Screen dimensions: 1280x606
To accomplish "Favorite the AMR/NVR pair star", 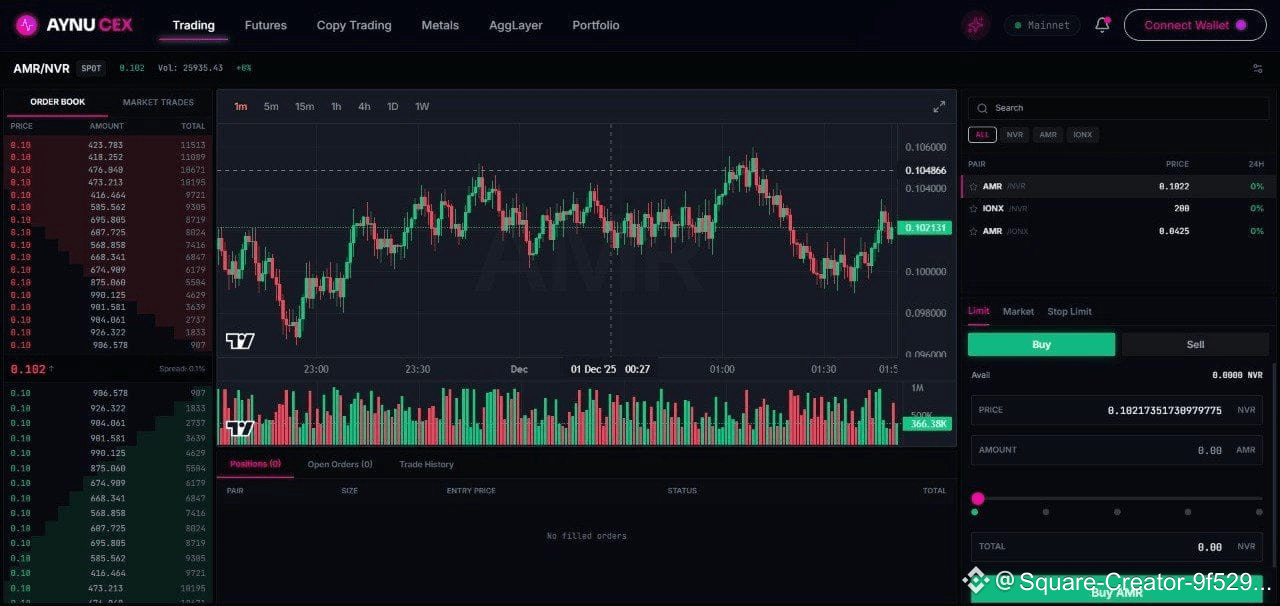I will click(973, 186).
